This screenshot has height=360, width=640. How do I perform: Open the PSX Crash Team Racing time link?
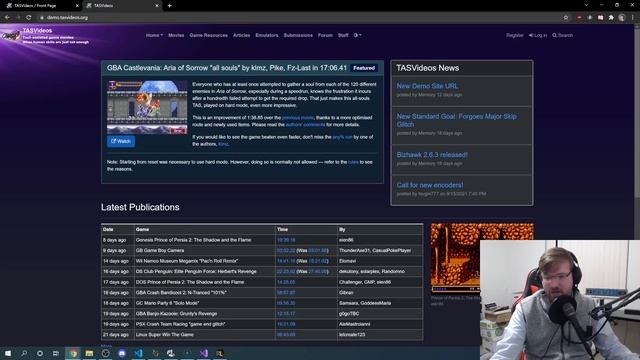pyautogui.click(x=286, y=324)
